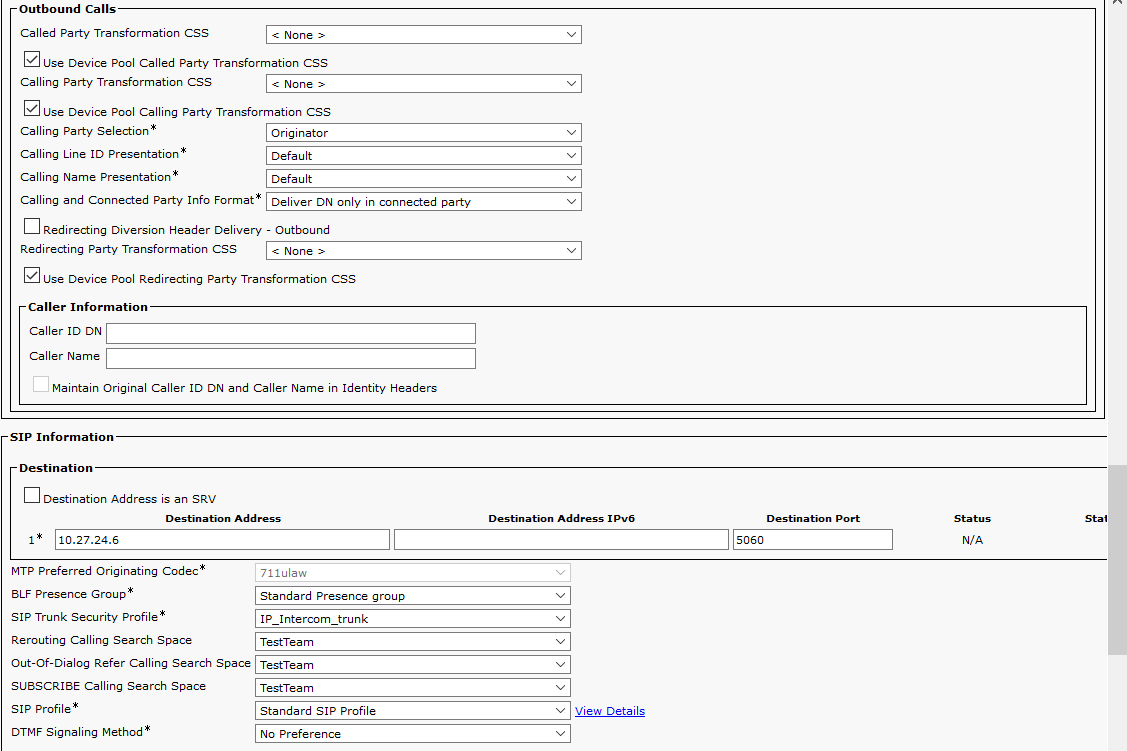Toggle Use Device Pool Called Party Transformation CSS

(32, 61)
